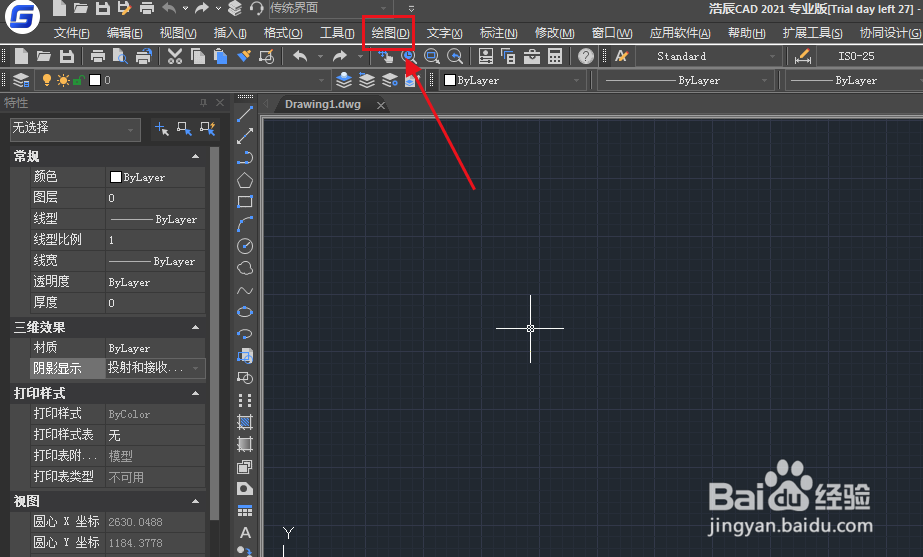
Task: Collapse the 打印样式 section
Action: pos(195,393)
